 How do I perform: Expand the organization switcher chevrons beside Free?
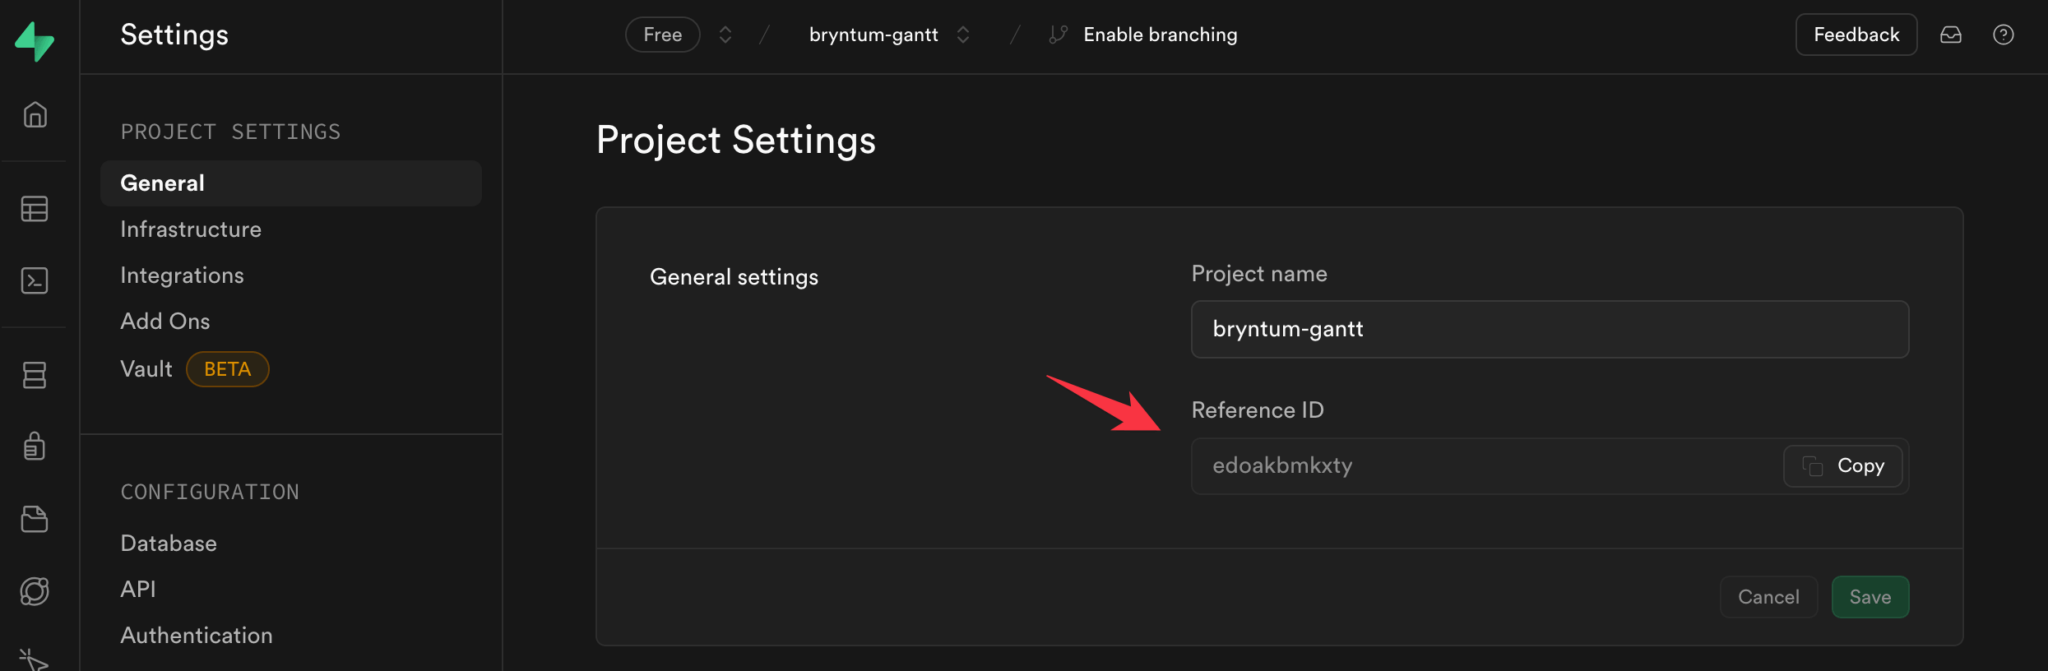[725, 35]
